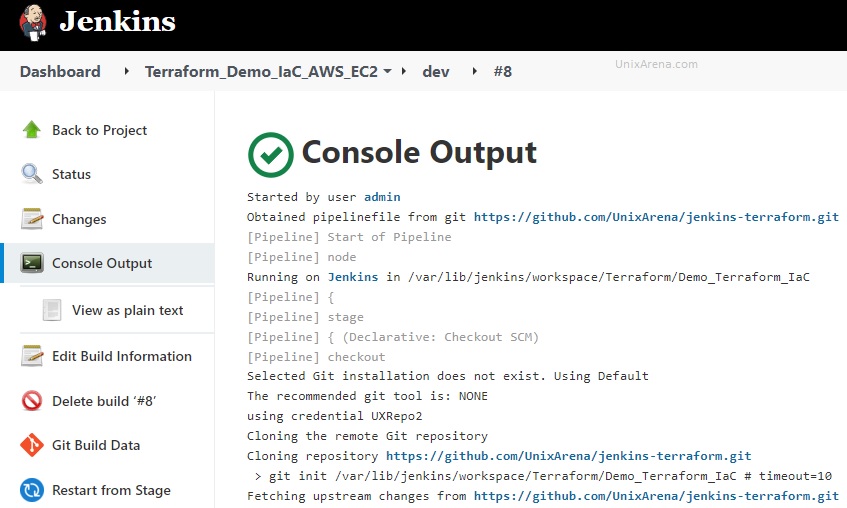The height and width of the screenshot is (508, 847).
Task: Open the Changes page
Action: 79,219
